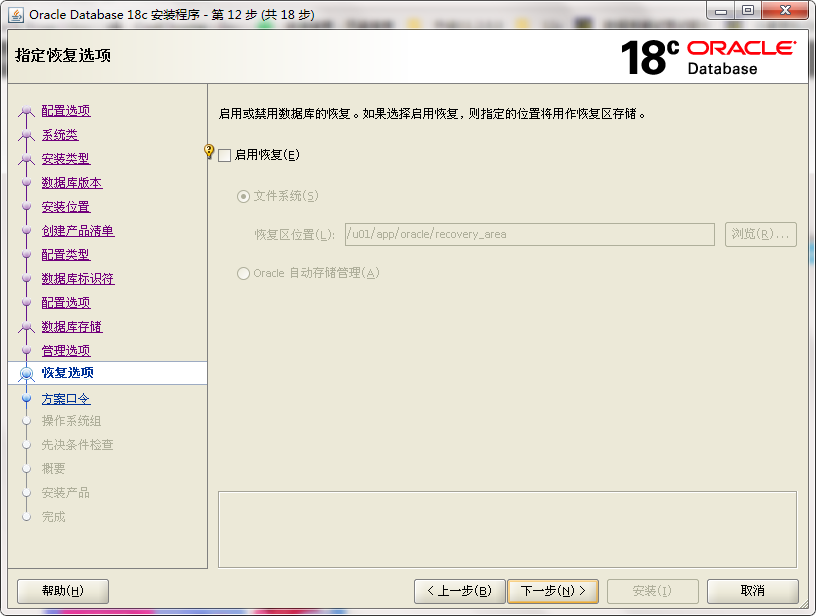816x616 pixels.
Task: Click the empty message area at the bottom
Action: pyautogui.click(x=507, y=530)
